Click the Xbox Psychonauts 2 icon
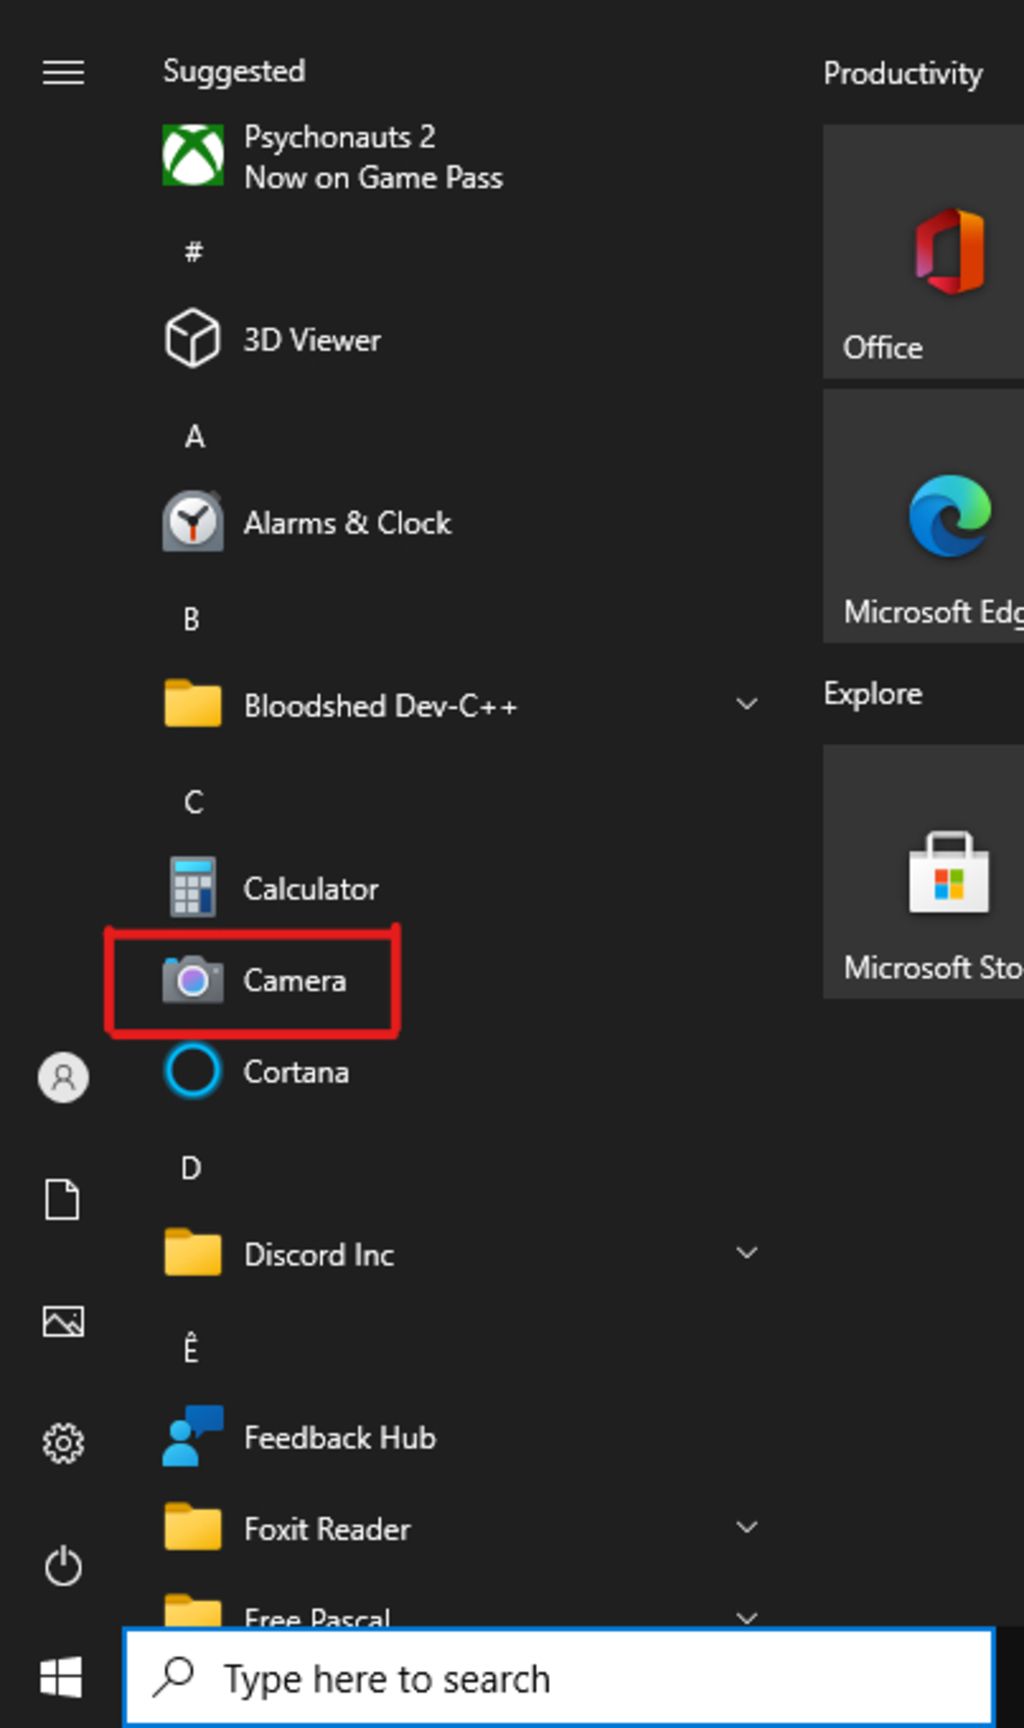Screen dimensions: 1024x1728 point(193,155)
